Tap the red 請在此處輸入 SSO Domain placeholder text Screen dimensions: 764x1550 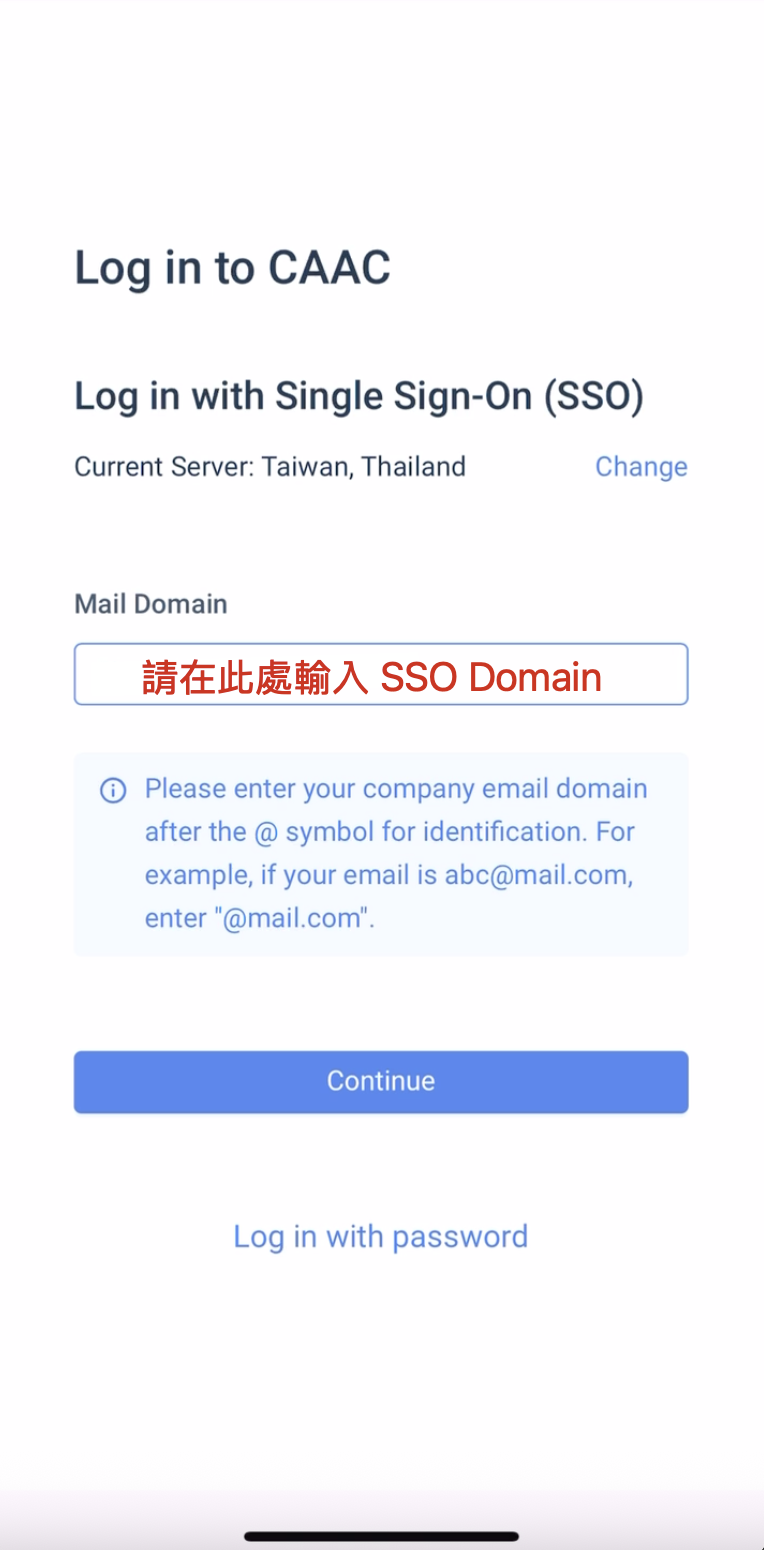(372, 677)
